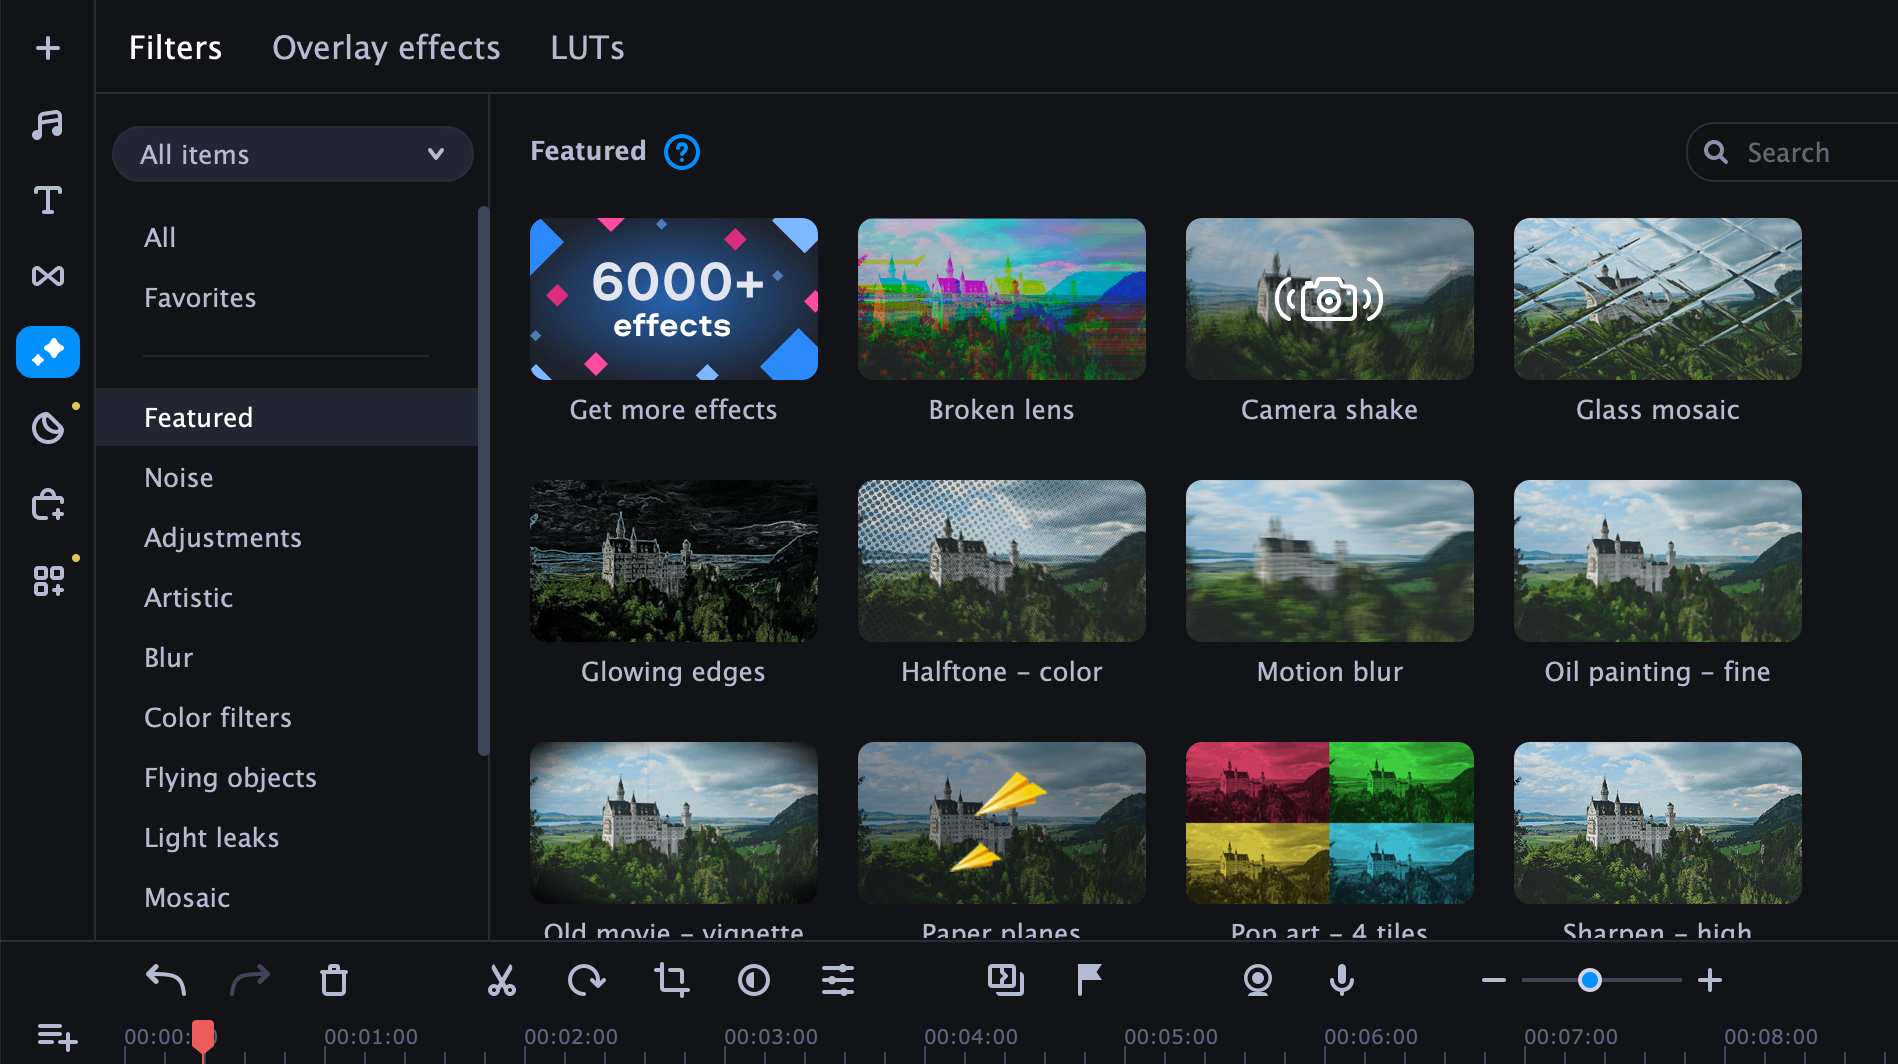Select the Blur category
This screenshot has height=1064, width=1898.
168,658
